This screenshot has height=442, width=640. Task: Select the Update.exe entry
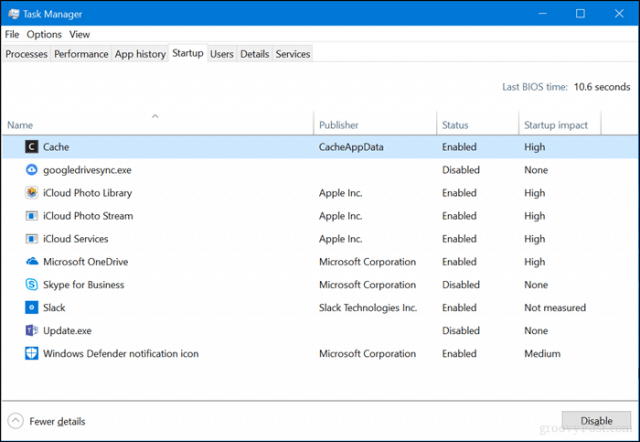pos(67,331)
